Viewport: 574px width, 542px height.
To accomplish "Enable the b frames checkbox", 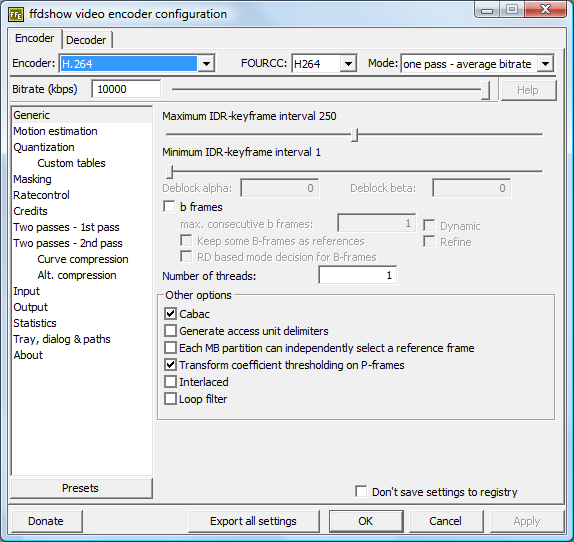I will (169, 207).
